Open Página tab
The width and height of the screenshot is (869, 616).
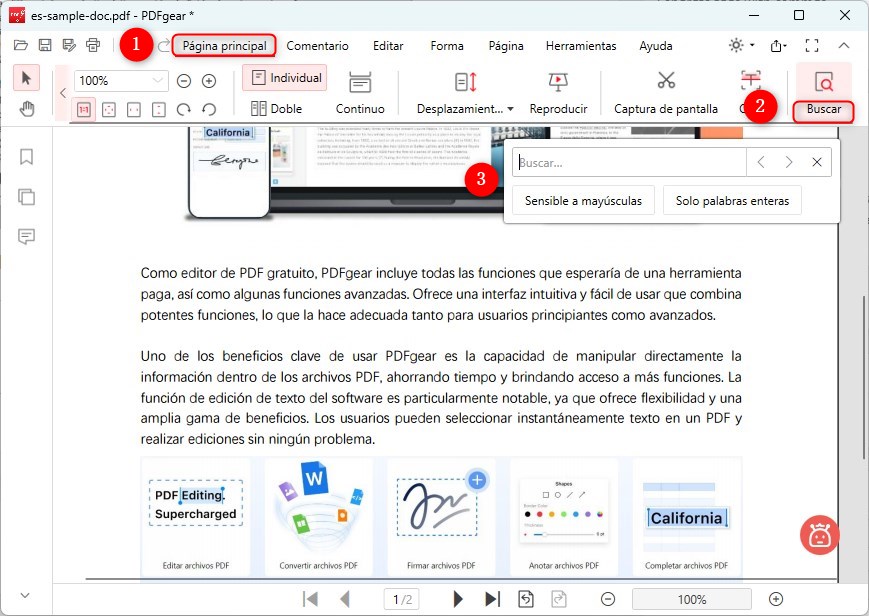[x=506, y=45]
